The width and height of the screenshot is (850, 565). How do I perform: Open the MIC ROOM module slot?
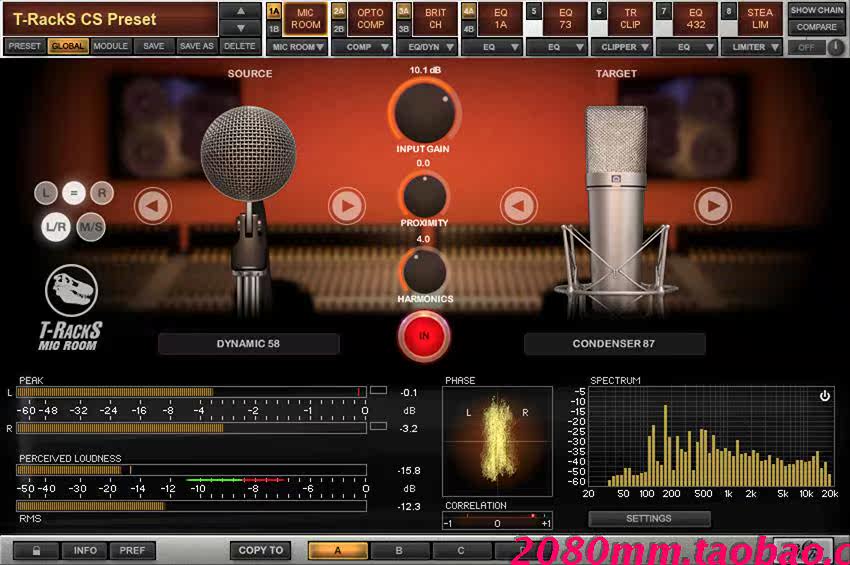[x=305, y=19]
